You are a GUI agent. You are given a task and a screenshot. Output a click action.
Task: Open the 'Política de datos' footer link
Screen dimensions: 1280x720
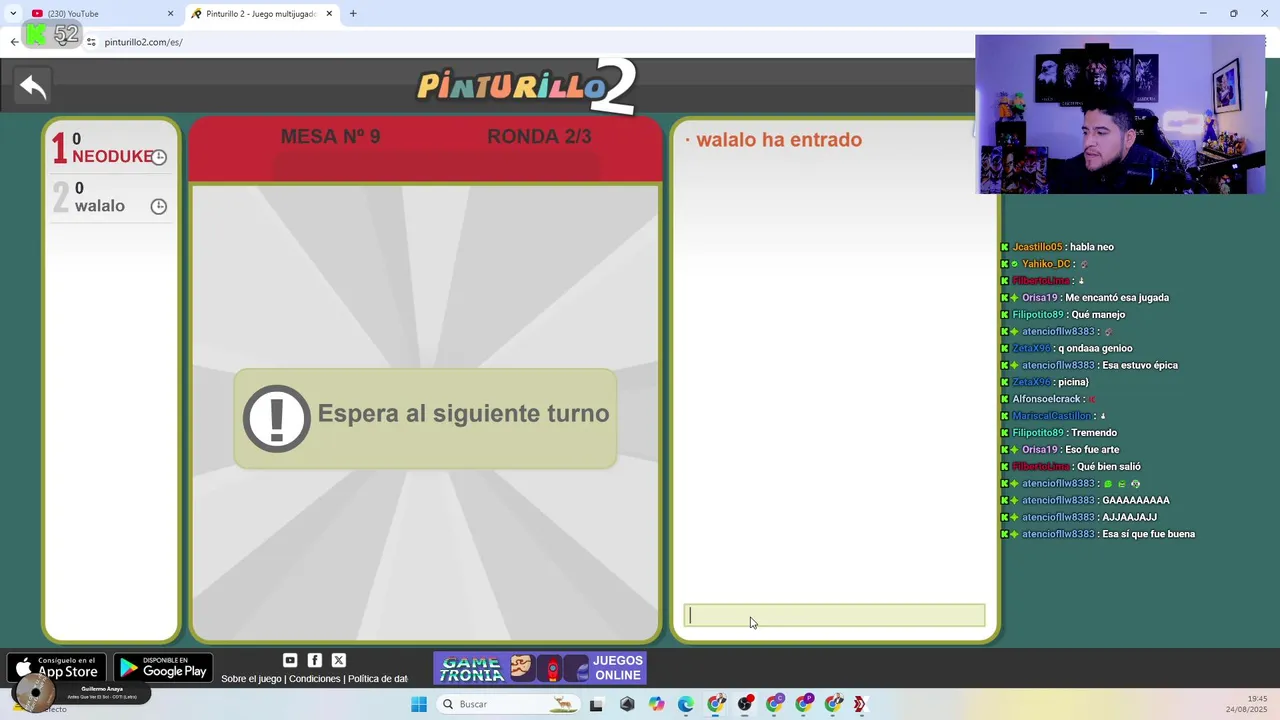point(378,679)
